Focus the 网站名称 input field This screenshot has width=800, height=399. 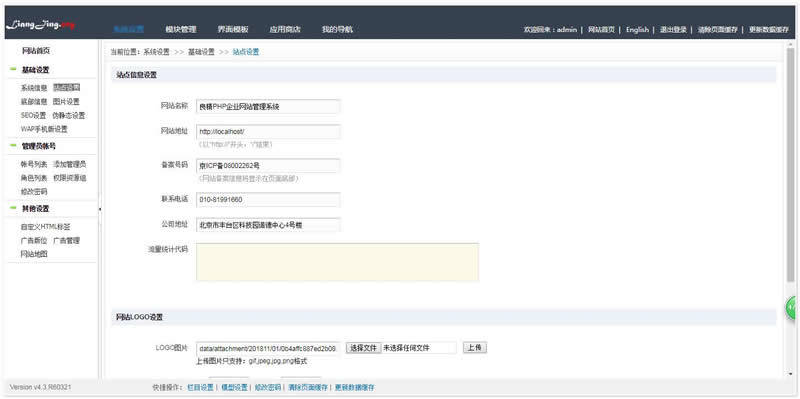pos(268,107)
